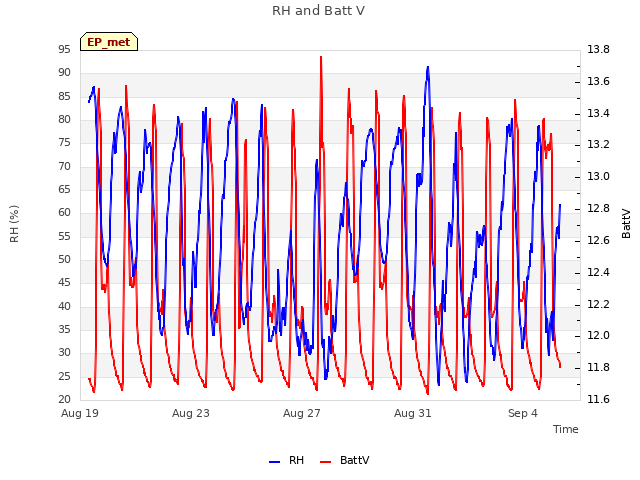Click the 'BattV' right axis label
Viewport: 640px width, 480px height.
(626, 224)
